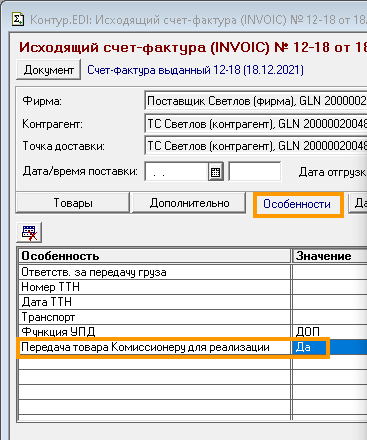Image resolution: width=367 pixels, height=440 pixels.
Task: Switch to the Дополнительно tab
Action: click(x=189, y=203)
